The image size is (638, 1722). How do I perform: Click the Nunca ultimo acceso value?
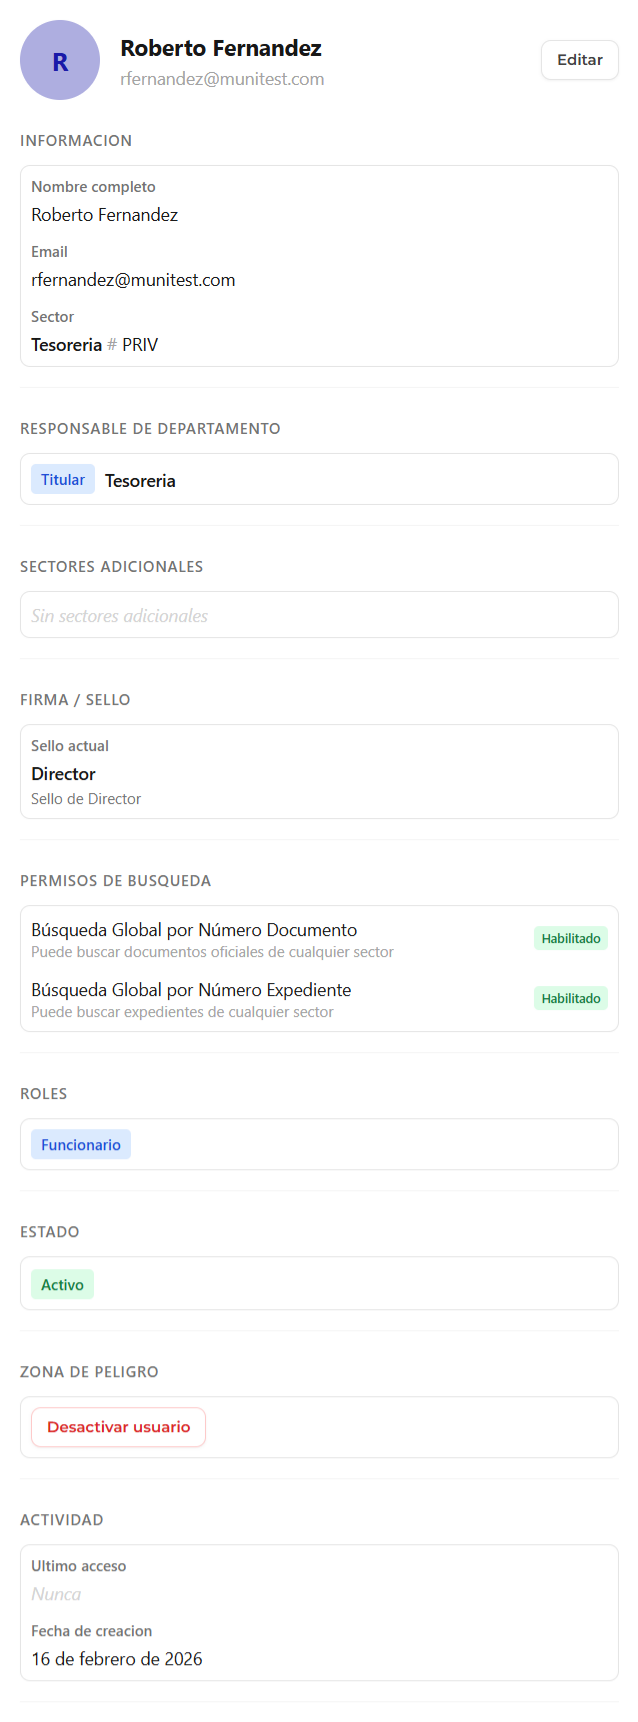[x=56, y=1594]
